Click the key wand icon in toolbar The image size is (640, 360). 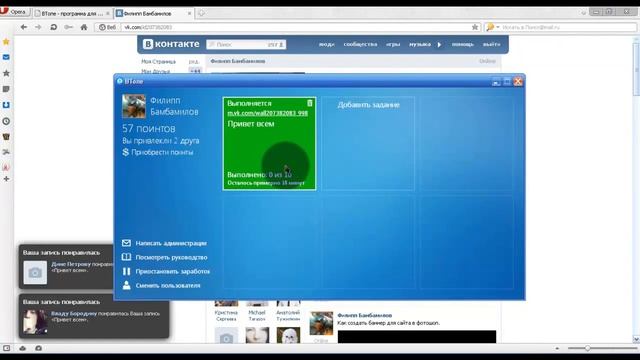click(69, 27)
